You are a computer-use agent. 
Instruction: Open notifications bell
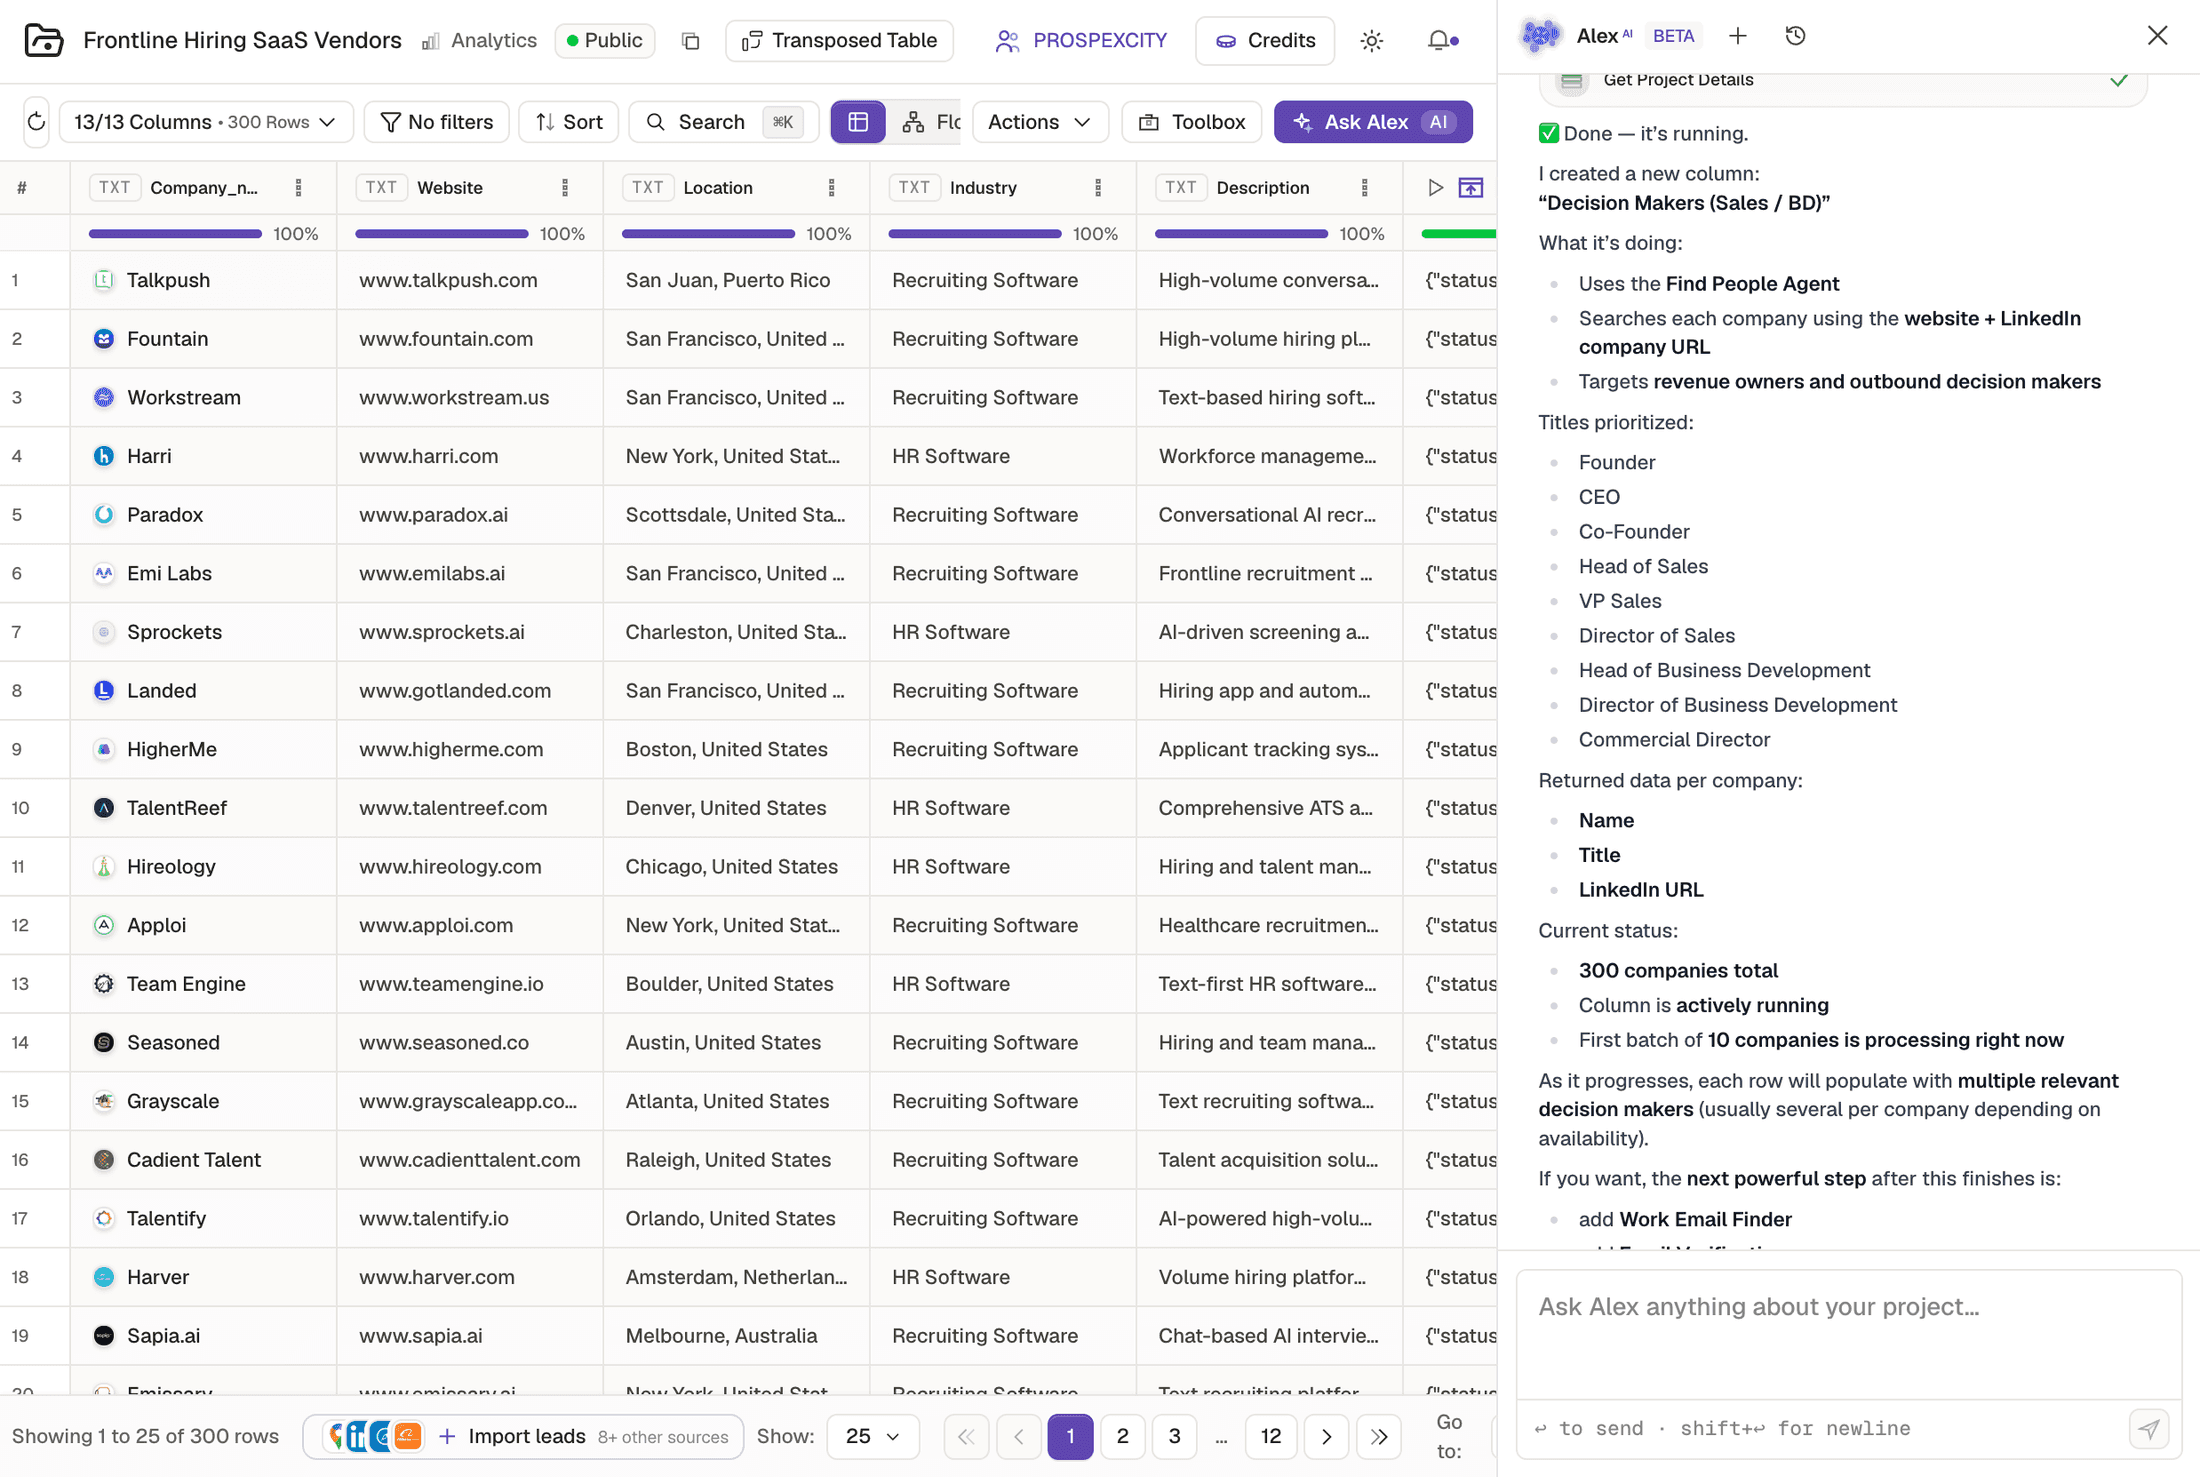1441,41
